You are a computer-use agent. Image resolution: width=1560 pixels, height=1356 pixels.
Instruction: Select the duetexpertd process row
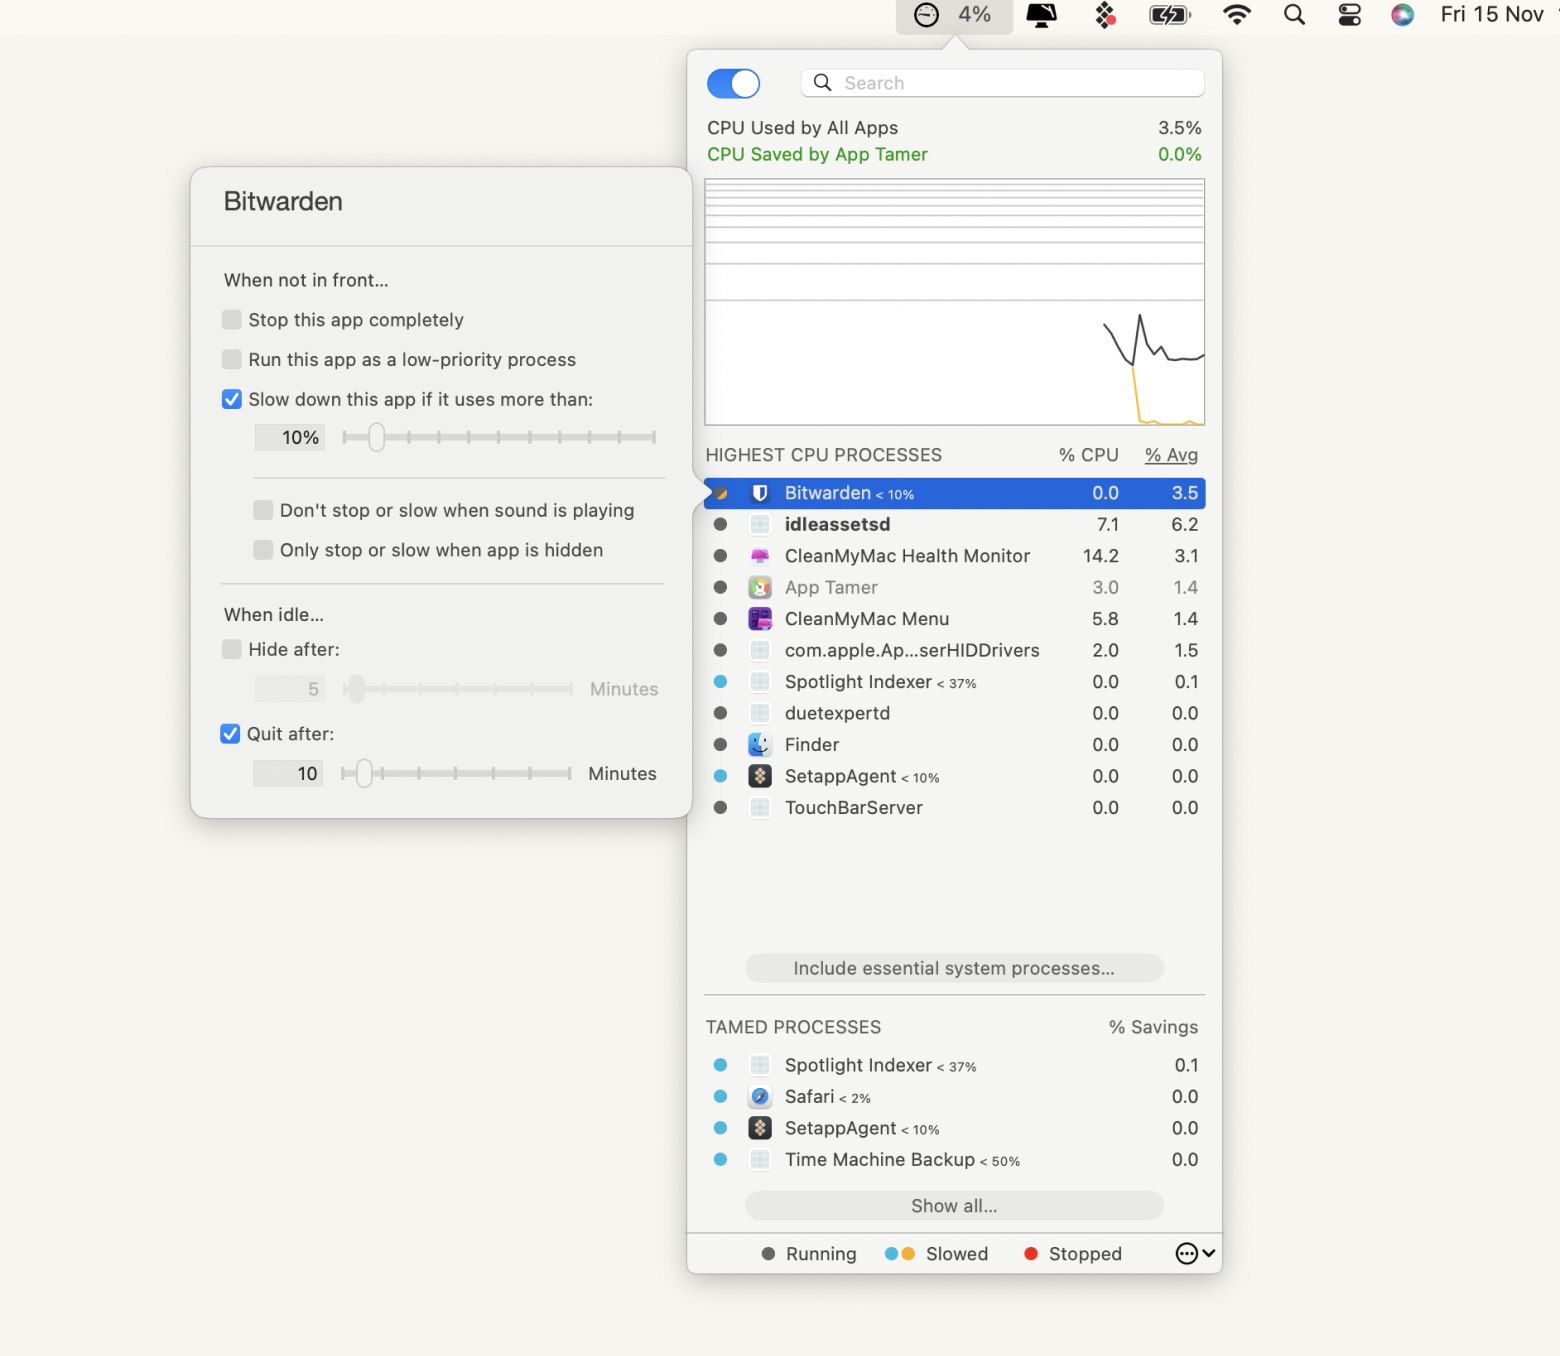[x=954, y=714]
